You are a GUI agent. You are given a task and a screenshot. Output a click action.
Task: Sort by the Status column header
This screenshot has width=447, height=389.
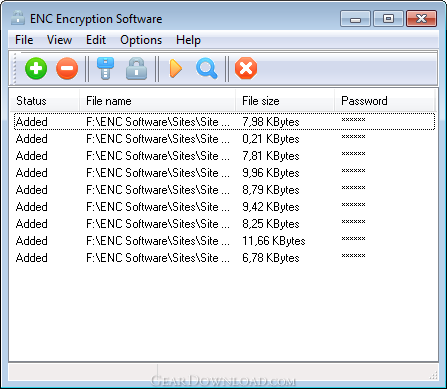tap(44, 101)
